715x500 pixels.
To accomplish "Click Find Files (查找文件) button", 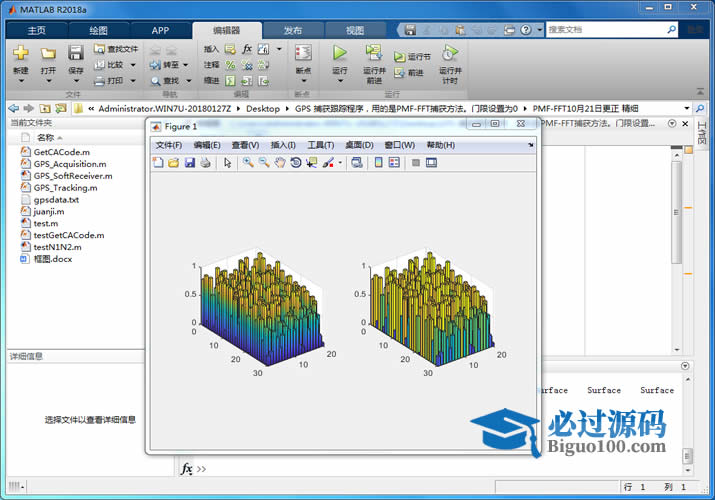I will tap(116, 49).
